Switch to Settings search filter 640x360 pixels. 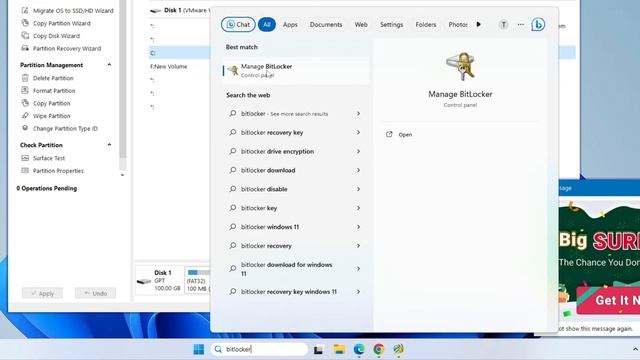(391, 24)
